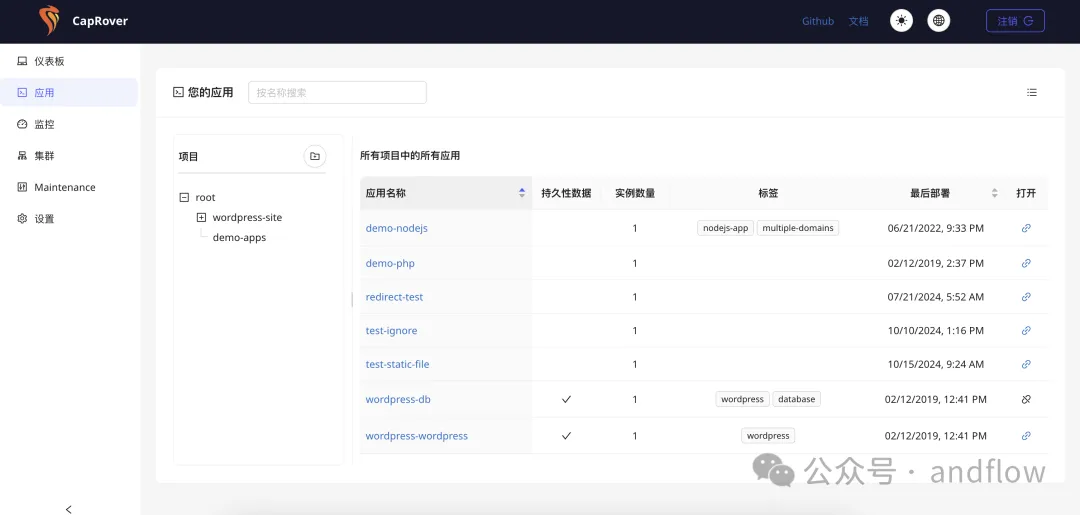Select demo-apps in project tree

(x=239, y=238)
